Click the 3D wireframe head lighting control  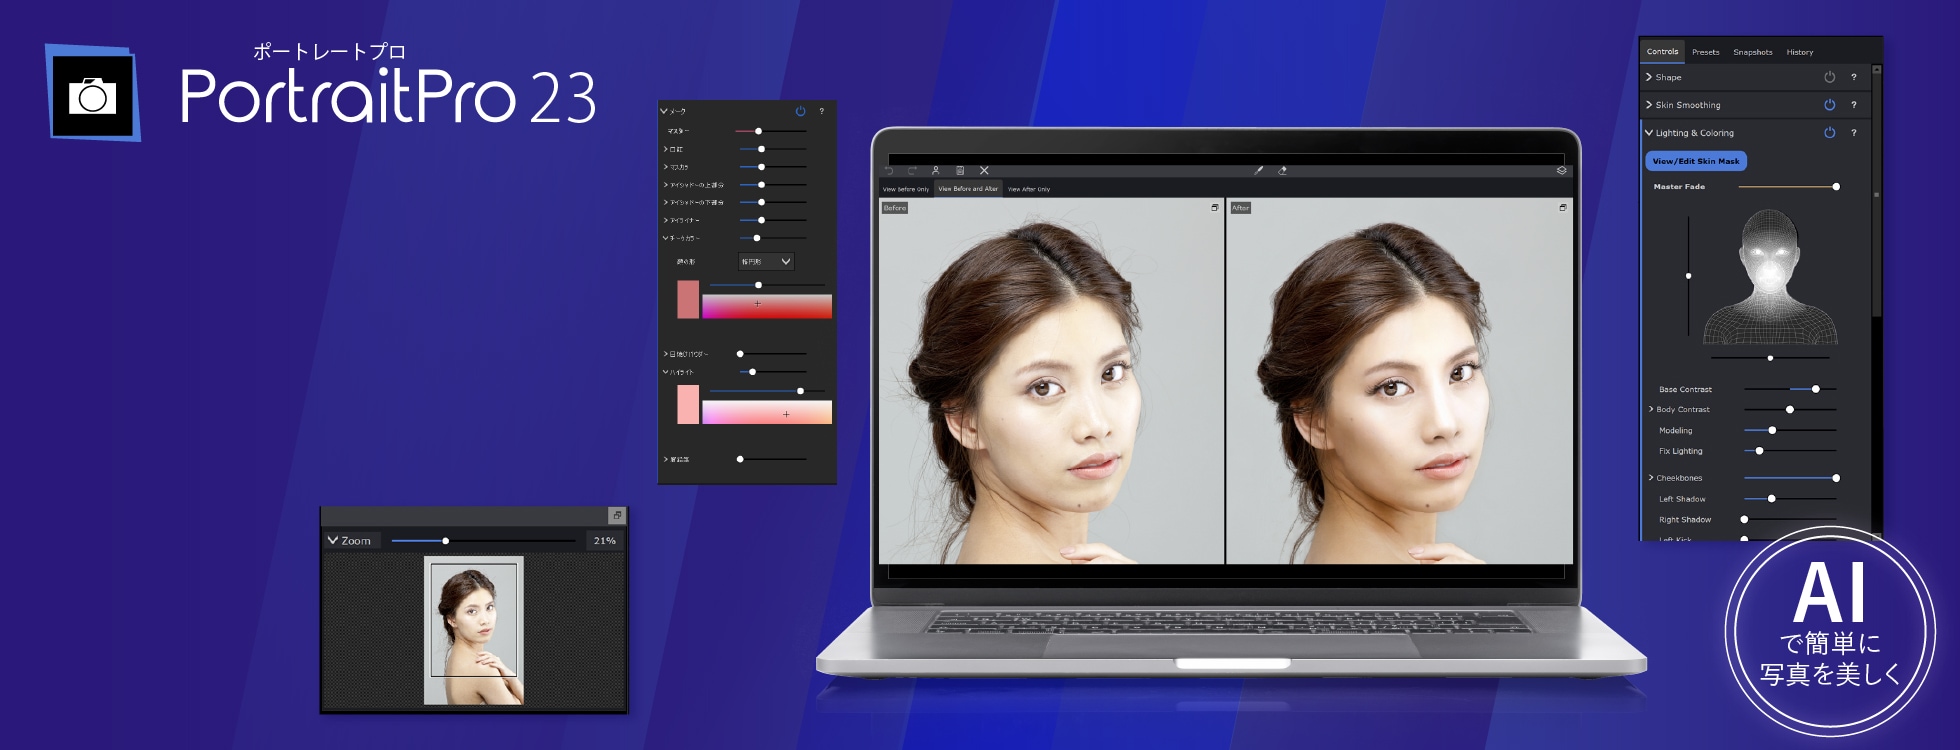1771,277
